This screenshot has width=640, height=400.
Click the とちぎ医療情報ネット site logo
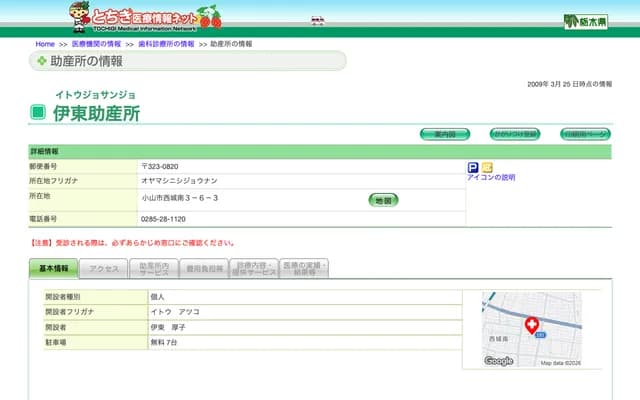(145, 16)
